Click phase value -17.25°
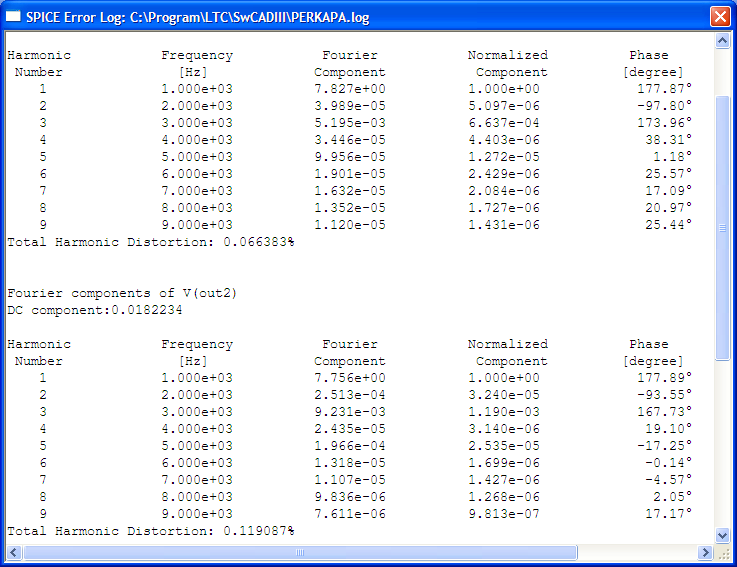This screenshot has width=737, height=567. click(665, 445)
